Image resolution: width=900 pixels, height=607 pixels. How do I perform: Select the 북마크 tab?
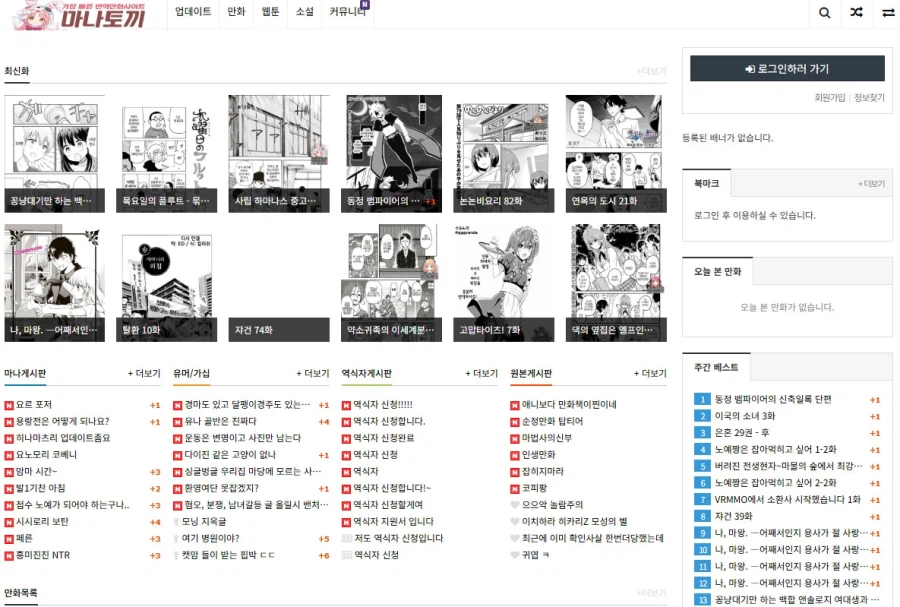click(707, 184)
